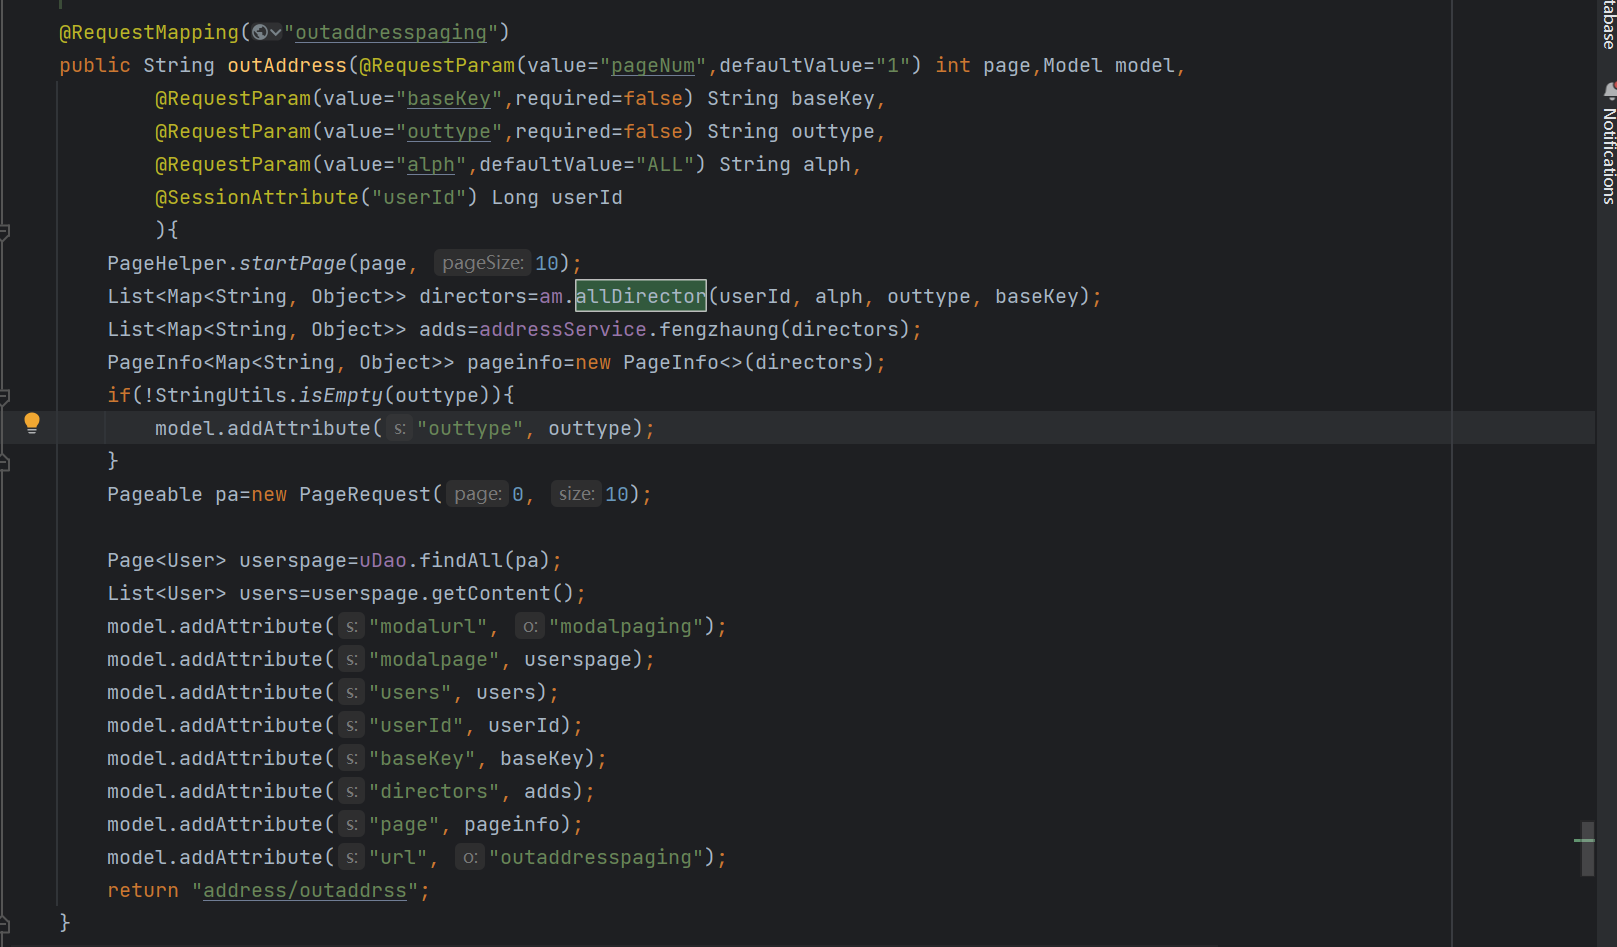Image resolution: width=1617 pixels, height=947 pixels.
Task: Open the Notifications bell icon
Action: pyautogui.click(x=1609, y=90)
